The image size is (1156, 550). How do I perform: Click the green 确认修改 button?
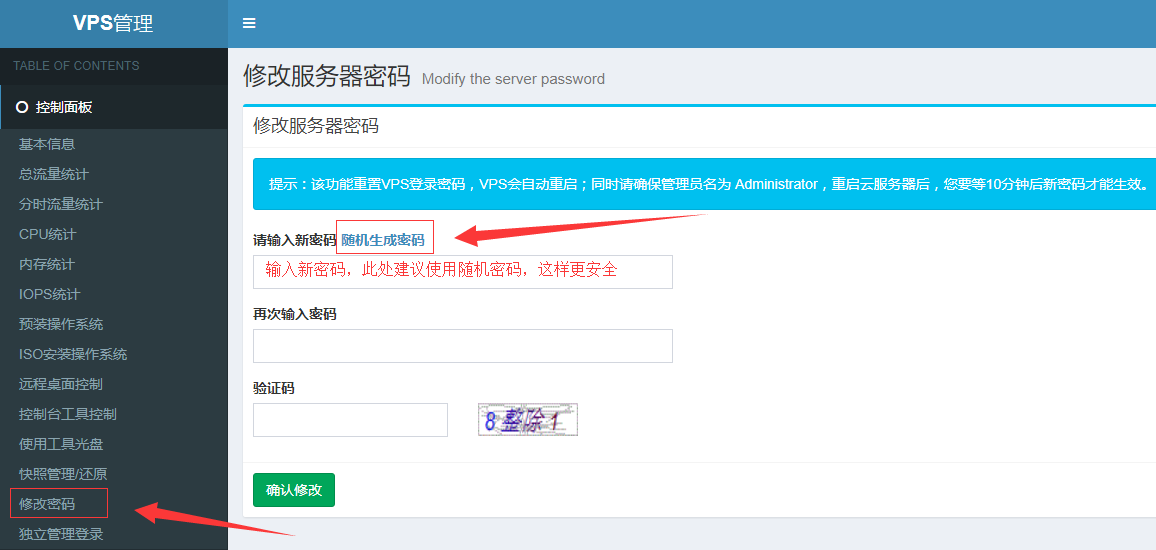(293, 490)
